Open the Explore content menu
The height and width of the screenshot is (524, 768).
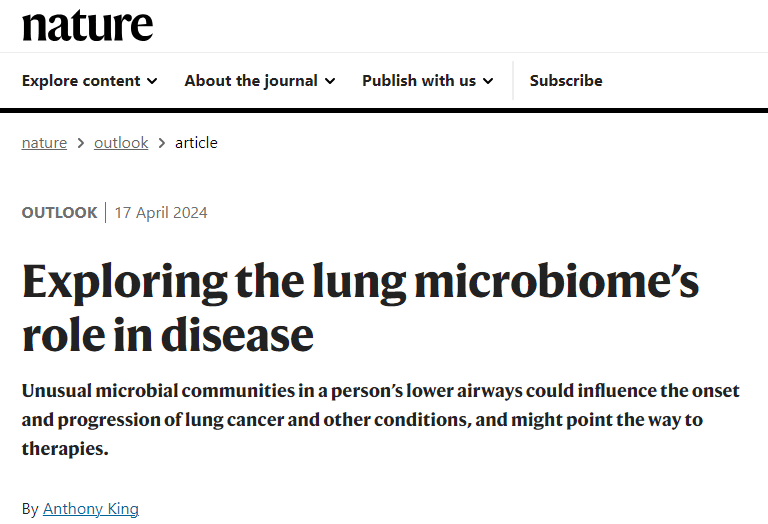(x=90, y=80)
